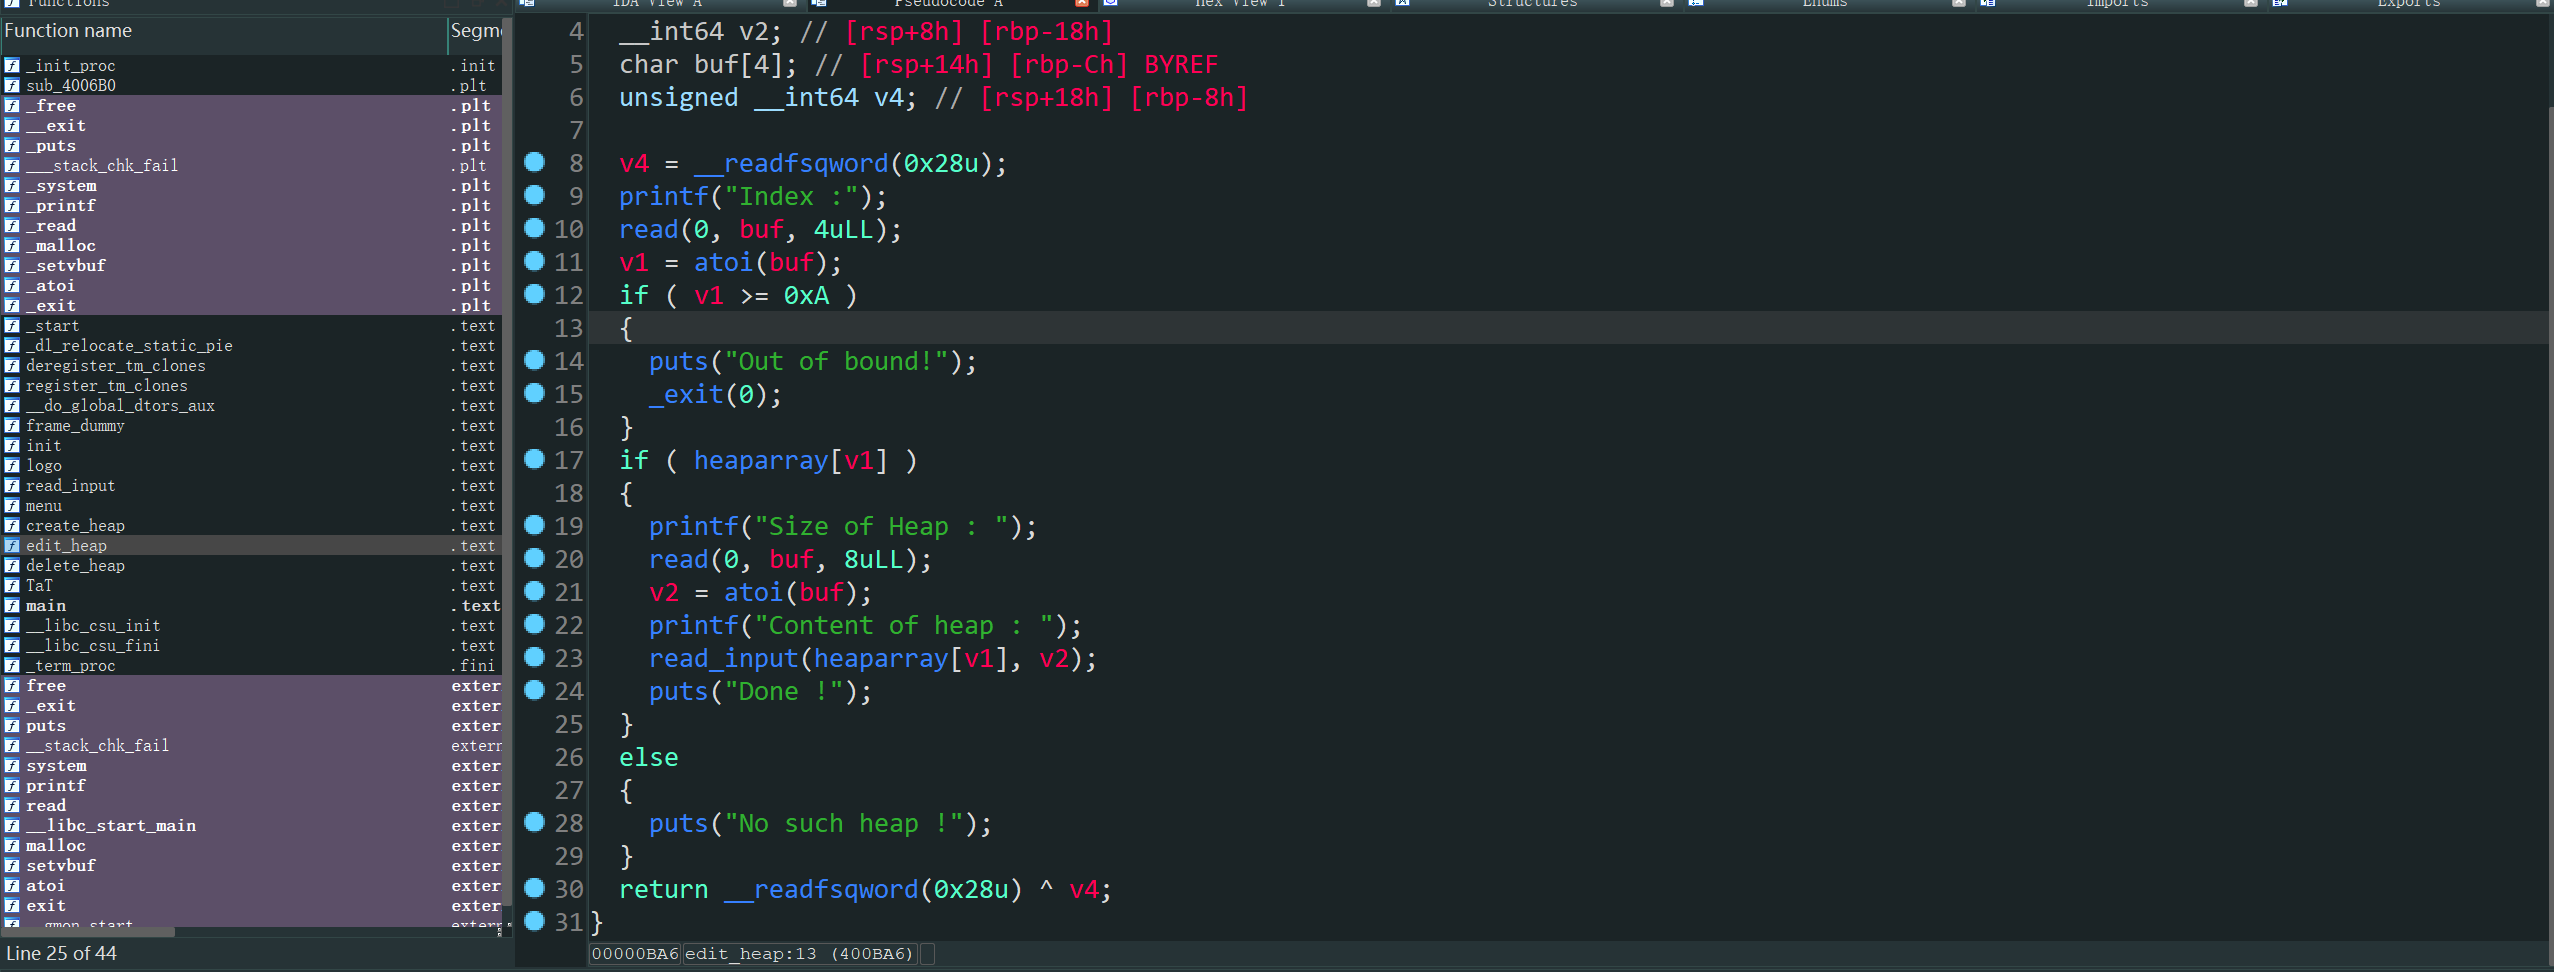Click the icon beside __libc_csu_init
The image size is (2554, 972).
[x=12, y=626]
